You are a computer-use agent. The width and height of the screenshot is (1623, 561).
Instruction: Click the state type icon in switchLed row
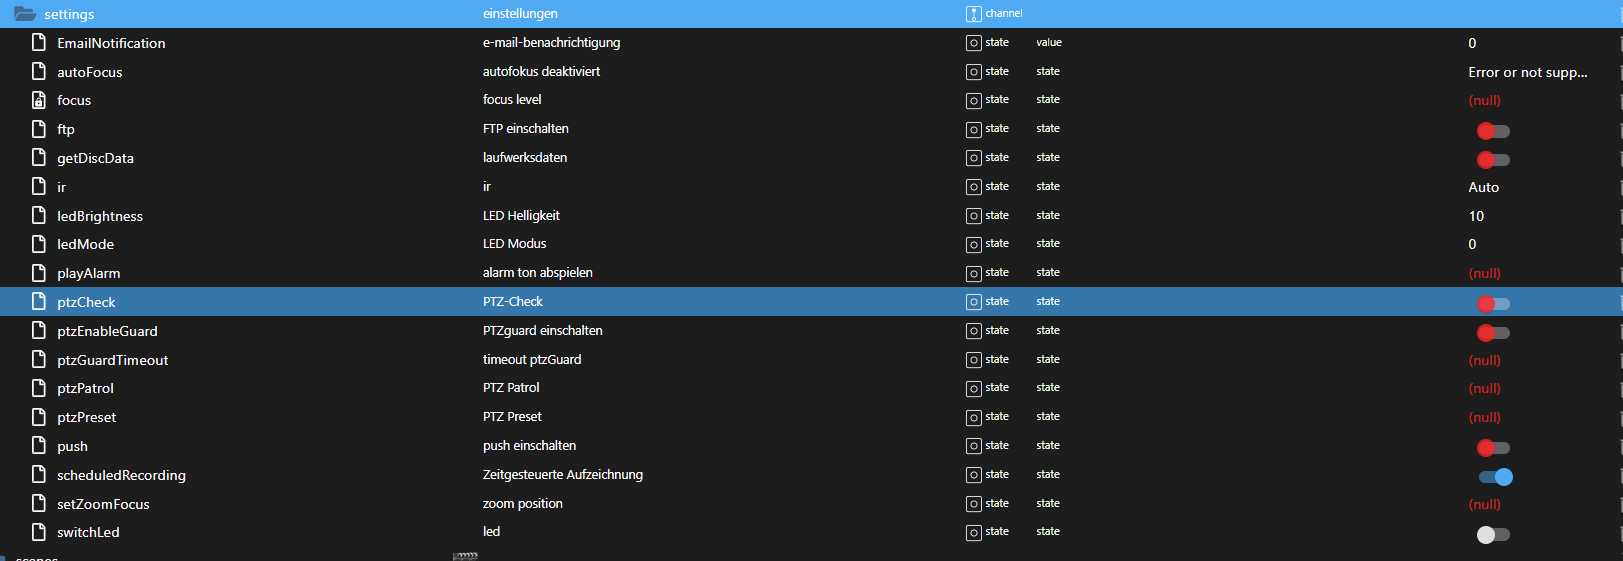[x=973, y=533]
